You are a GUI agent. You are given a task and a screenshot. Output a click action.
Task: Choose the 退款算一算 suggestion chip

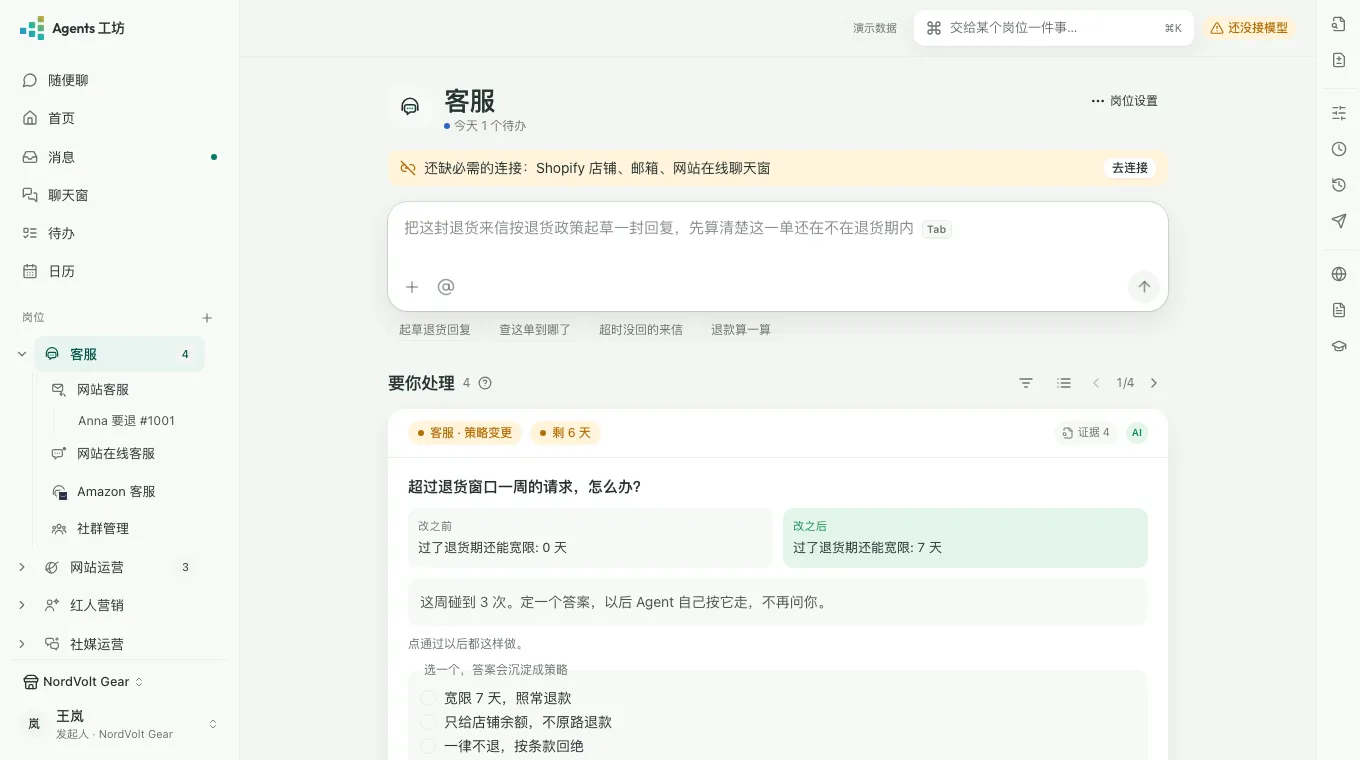coord(741,330)
